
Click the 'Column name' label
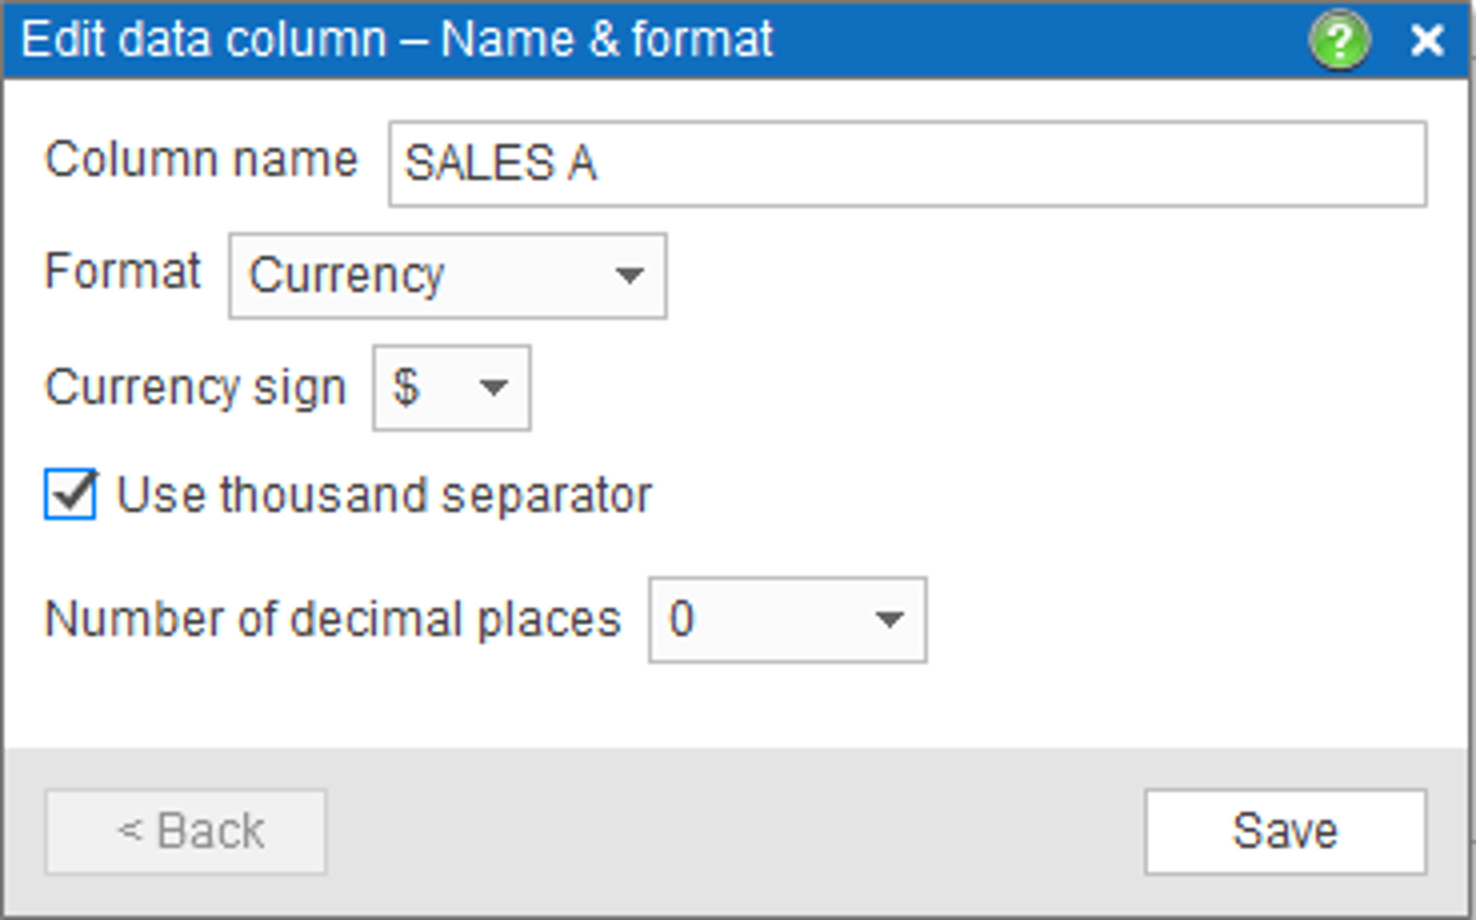(201, 160)
